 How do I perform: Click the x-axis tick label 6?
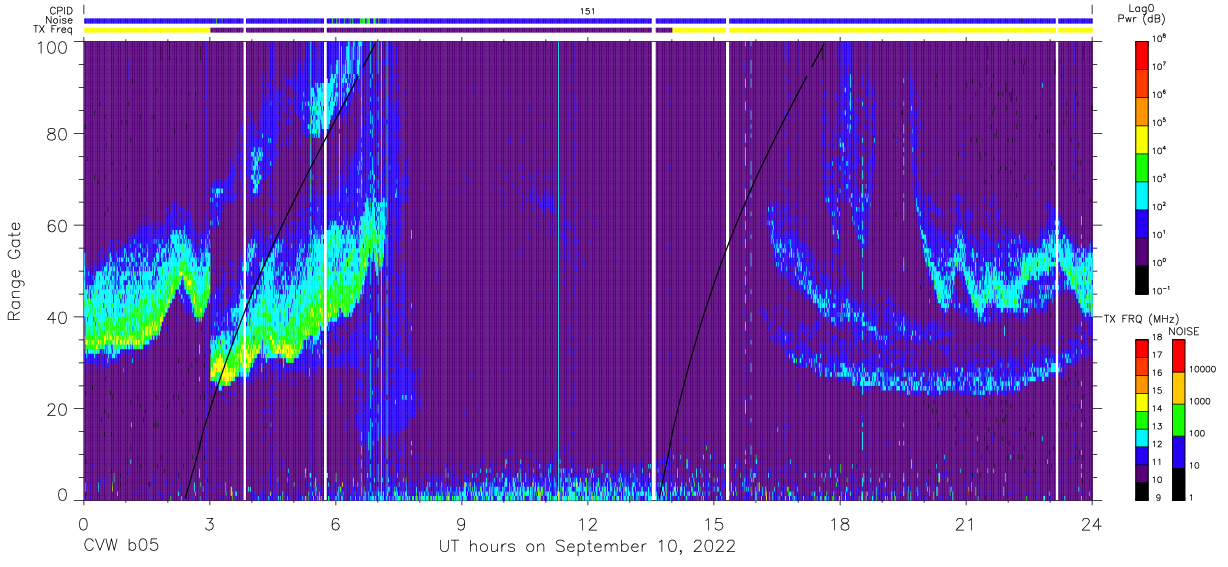(x=336, y=524)
